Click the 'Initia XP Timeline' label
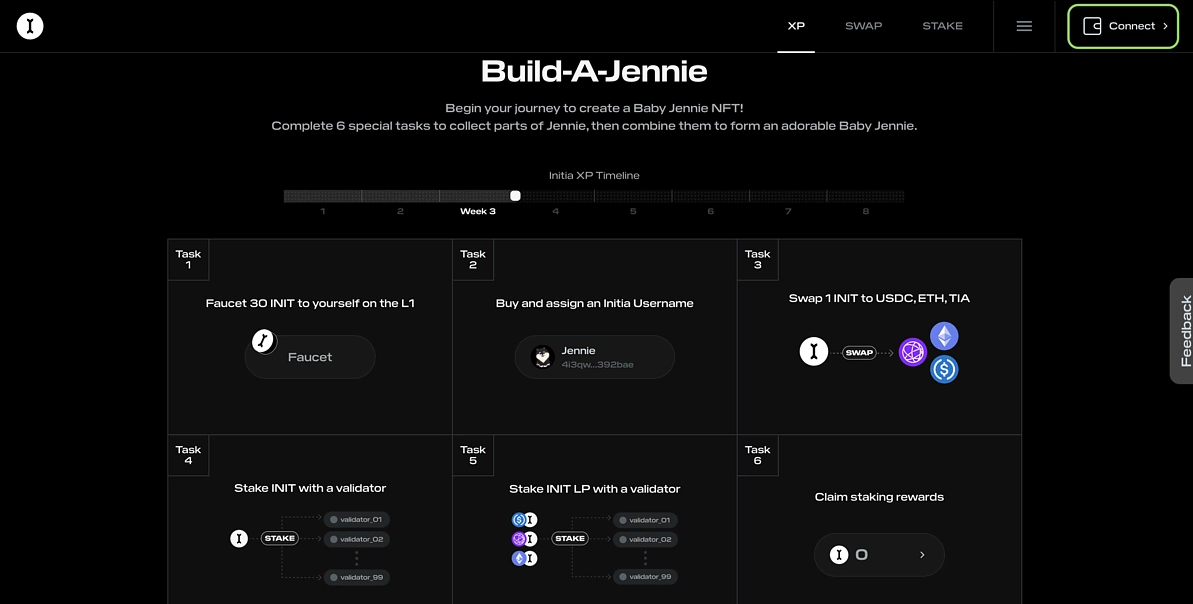The height and width of the screenshot is (604, 1193). (x=594, y=175)
